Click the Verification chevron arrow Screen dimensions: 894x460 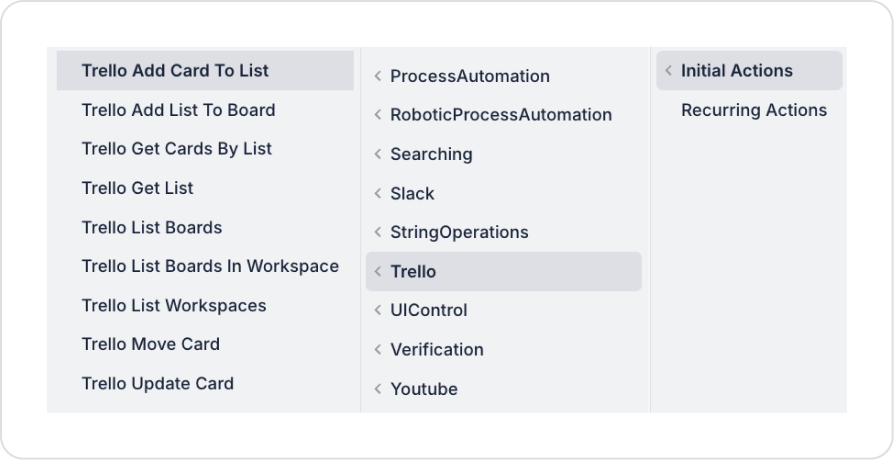pyautogui.click(x=378, y=350)
